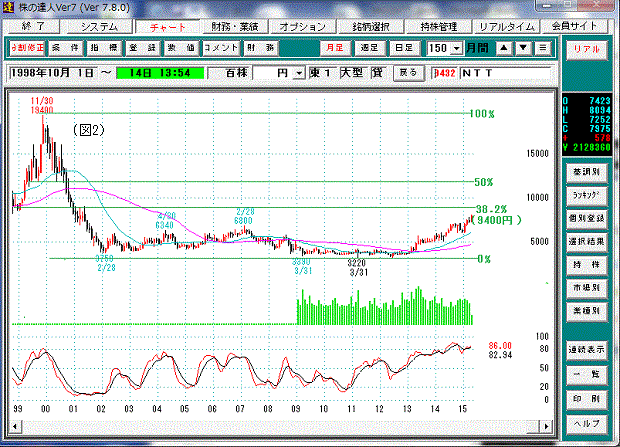Click the stock code field 9432
The image size is (620, 447).
pyautogui.click(x=445, y=73)
